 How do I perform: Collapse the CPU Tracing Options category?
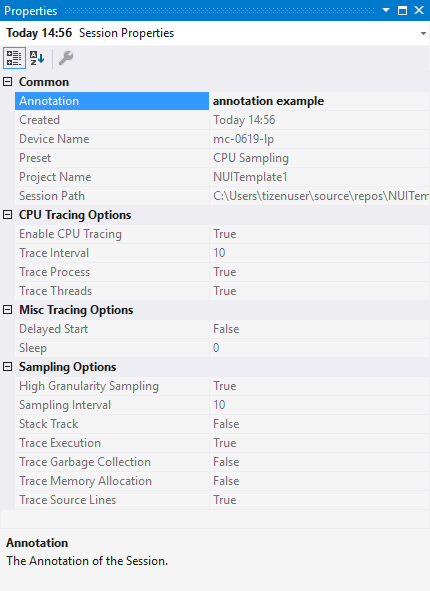tap(8, 215)
